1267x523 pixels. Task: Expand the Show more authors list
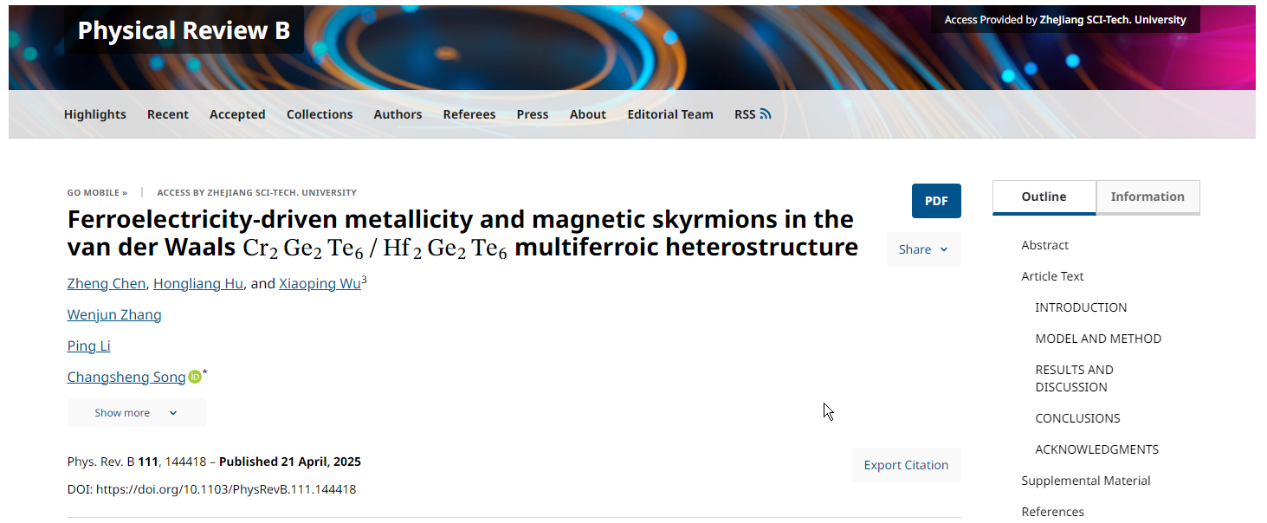coord(136,413)
